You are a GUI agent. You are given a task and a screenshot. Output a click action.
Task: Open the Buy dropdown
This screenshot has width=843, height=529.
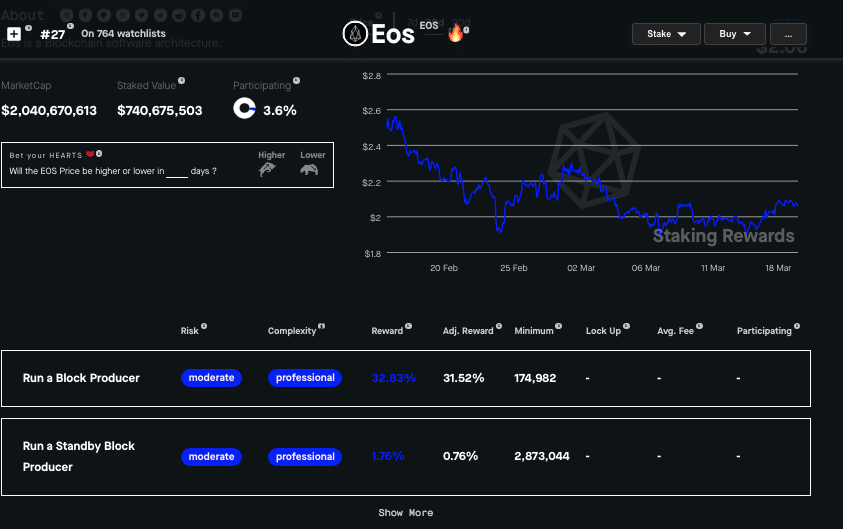[x=734, y=34]
